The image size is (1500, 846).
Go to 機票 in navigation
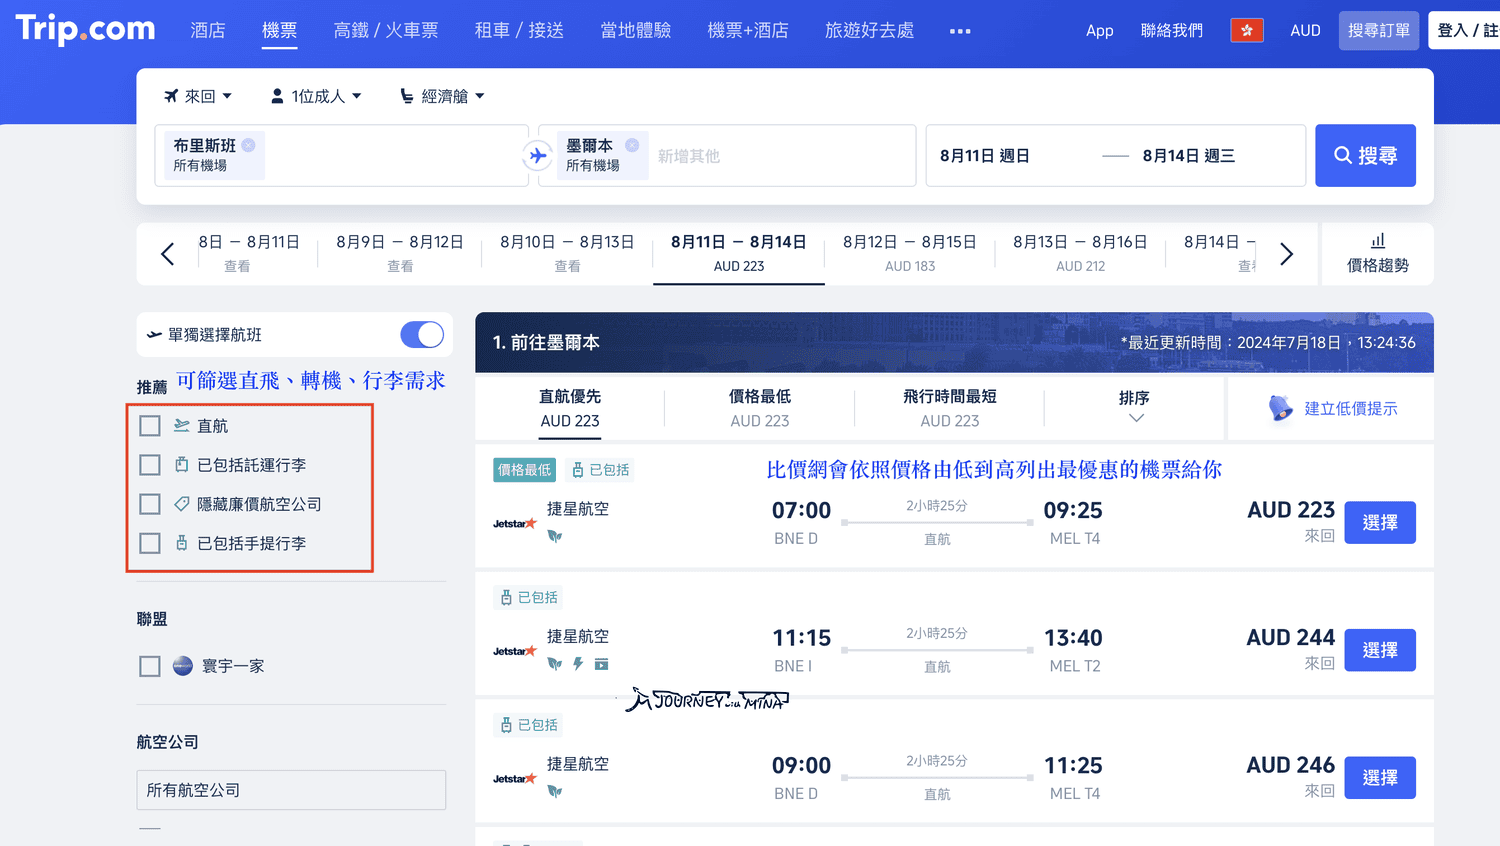click(x=279, y=31)
